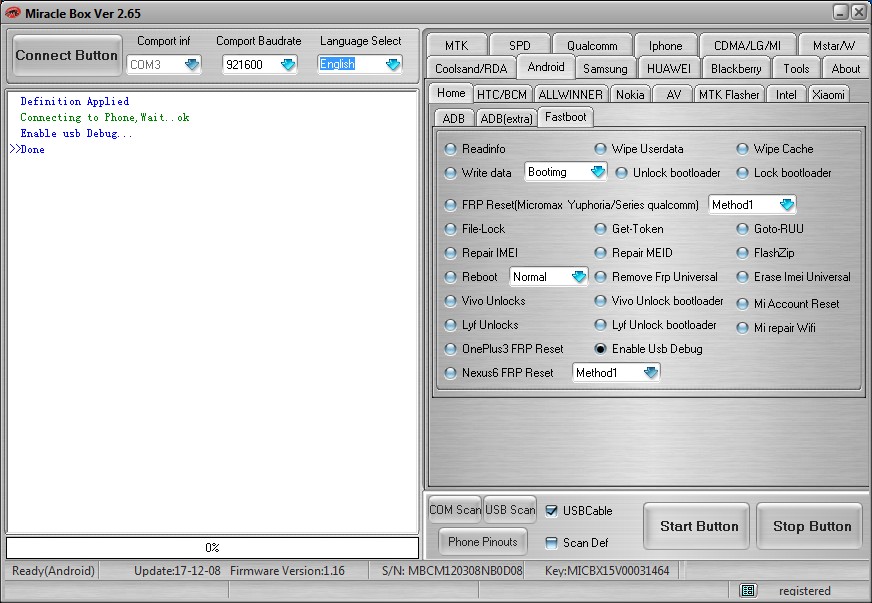Open the Nokia sub-tab
Screen dimensions: 872x603
630,94
